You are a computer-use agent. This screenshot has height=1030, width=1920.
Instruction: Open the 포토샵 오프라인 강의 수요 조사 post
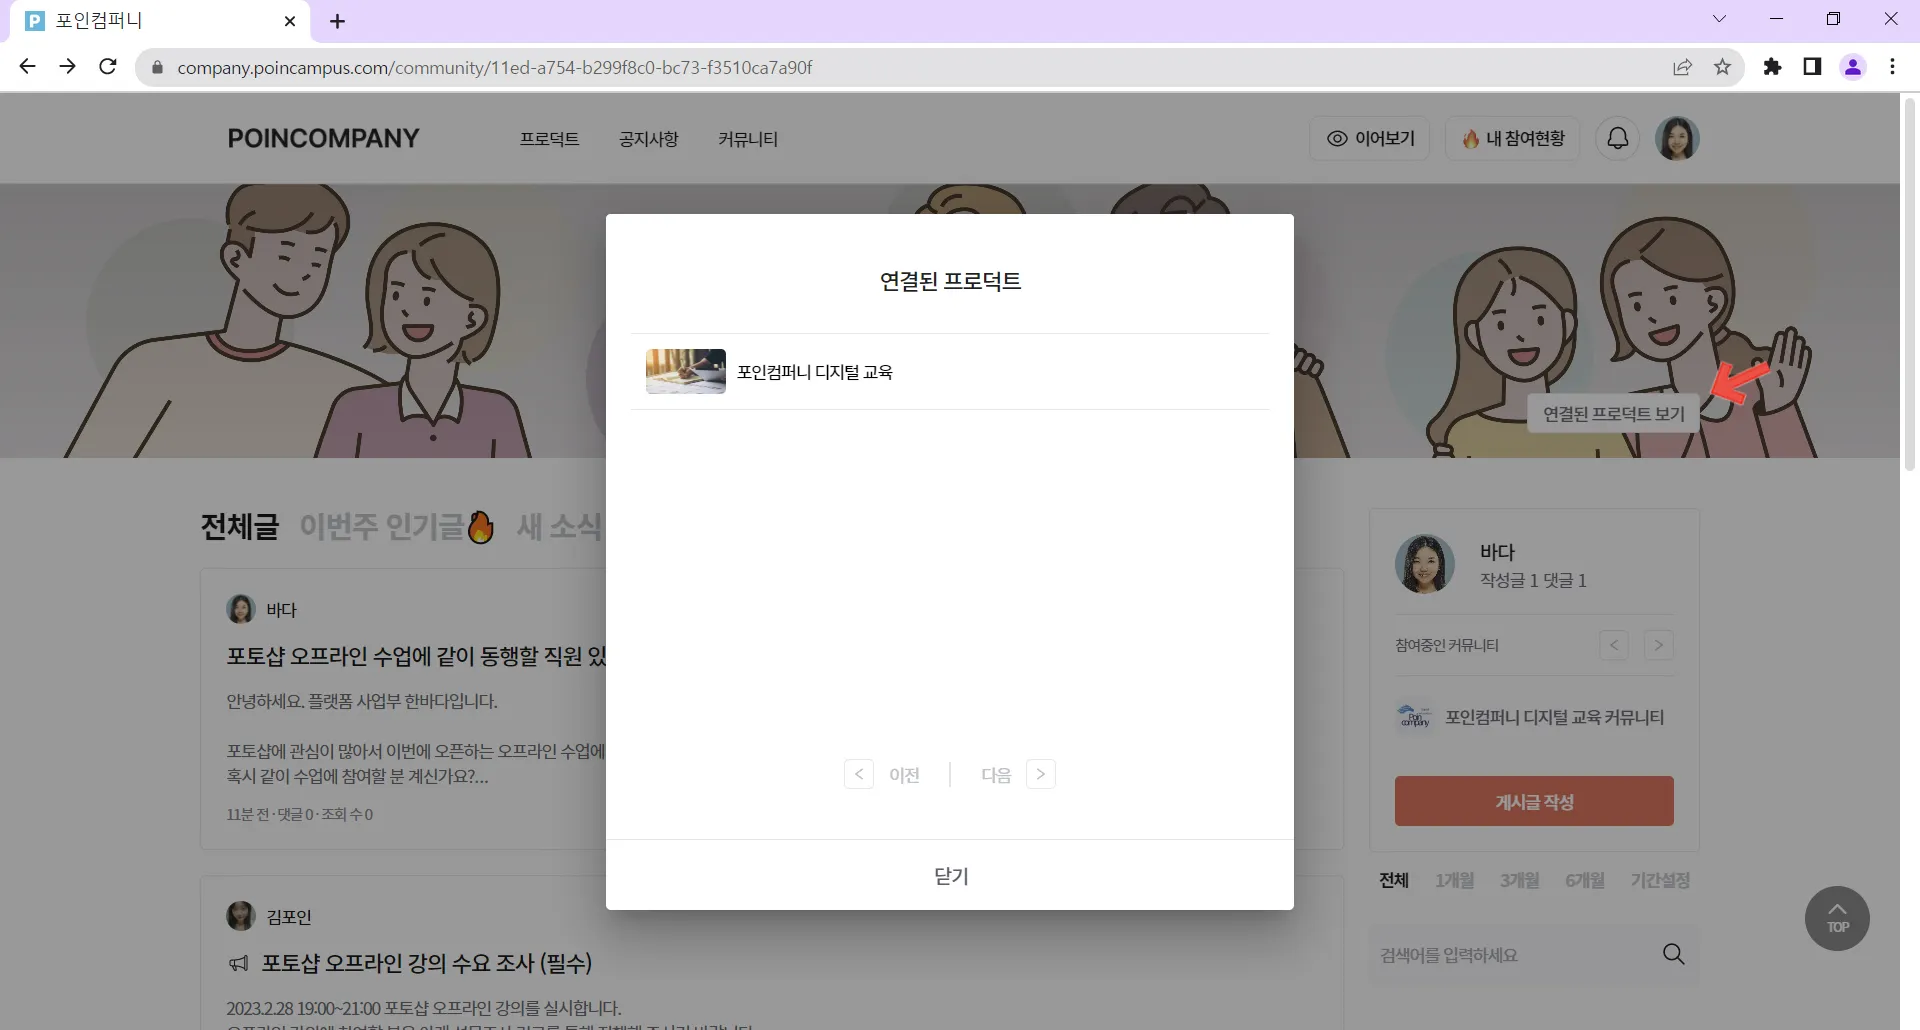click(427, 963)
